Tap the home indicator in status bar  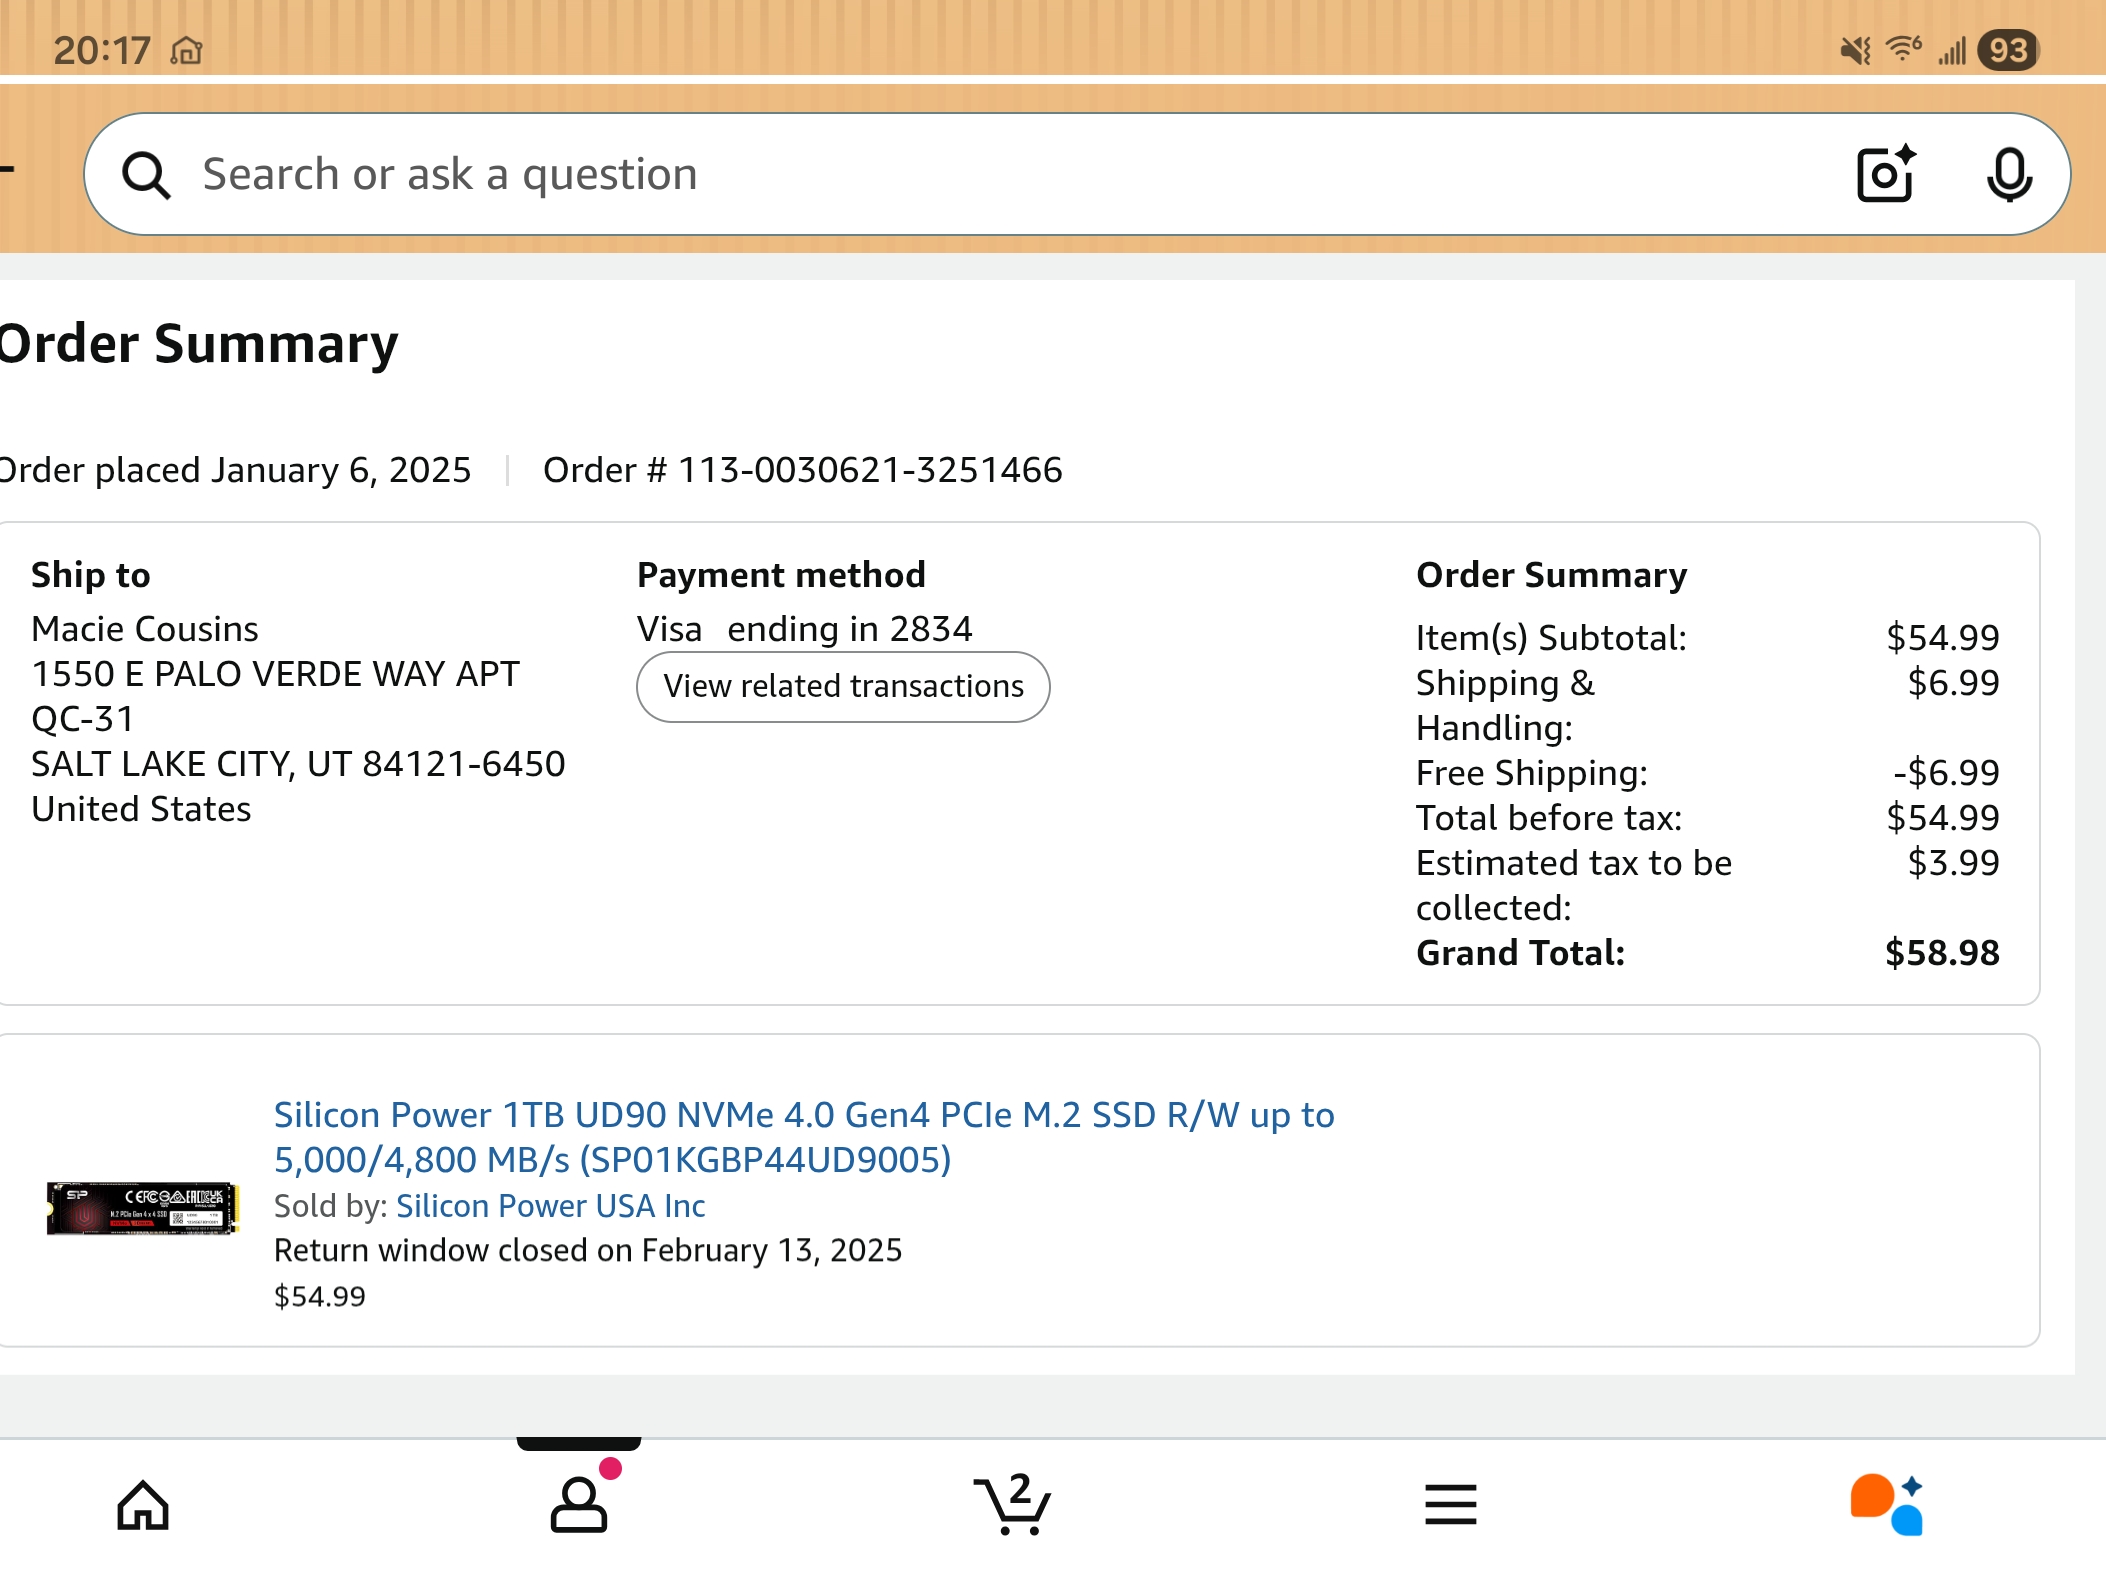187,50
